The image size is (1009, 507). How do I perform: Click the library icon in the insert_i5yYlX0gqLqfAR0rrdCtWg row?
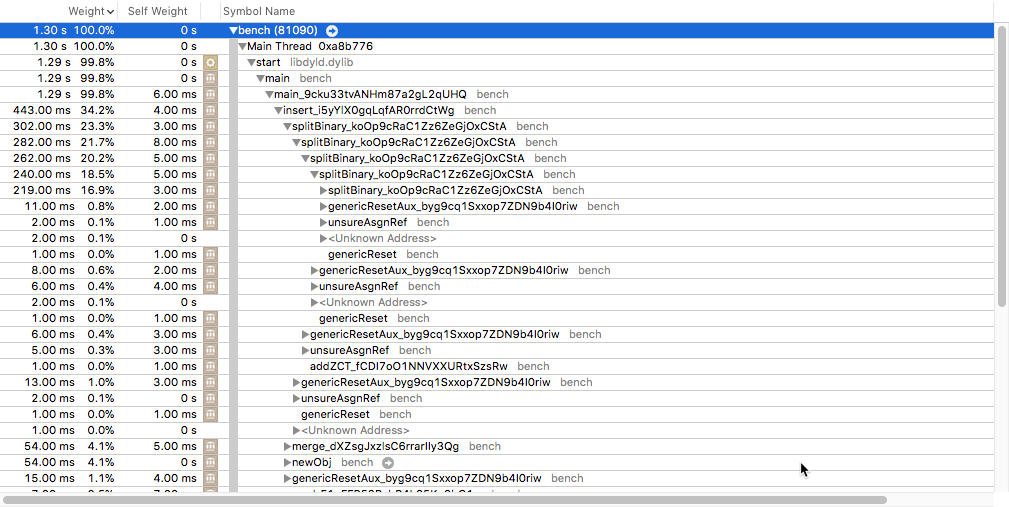(210, 111)
